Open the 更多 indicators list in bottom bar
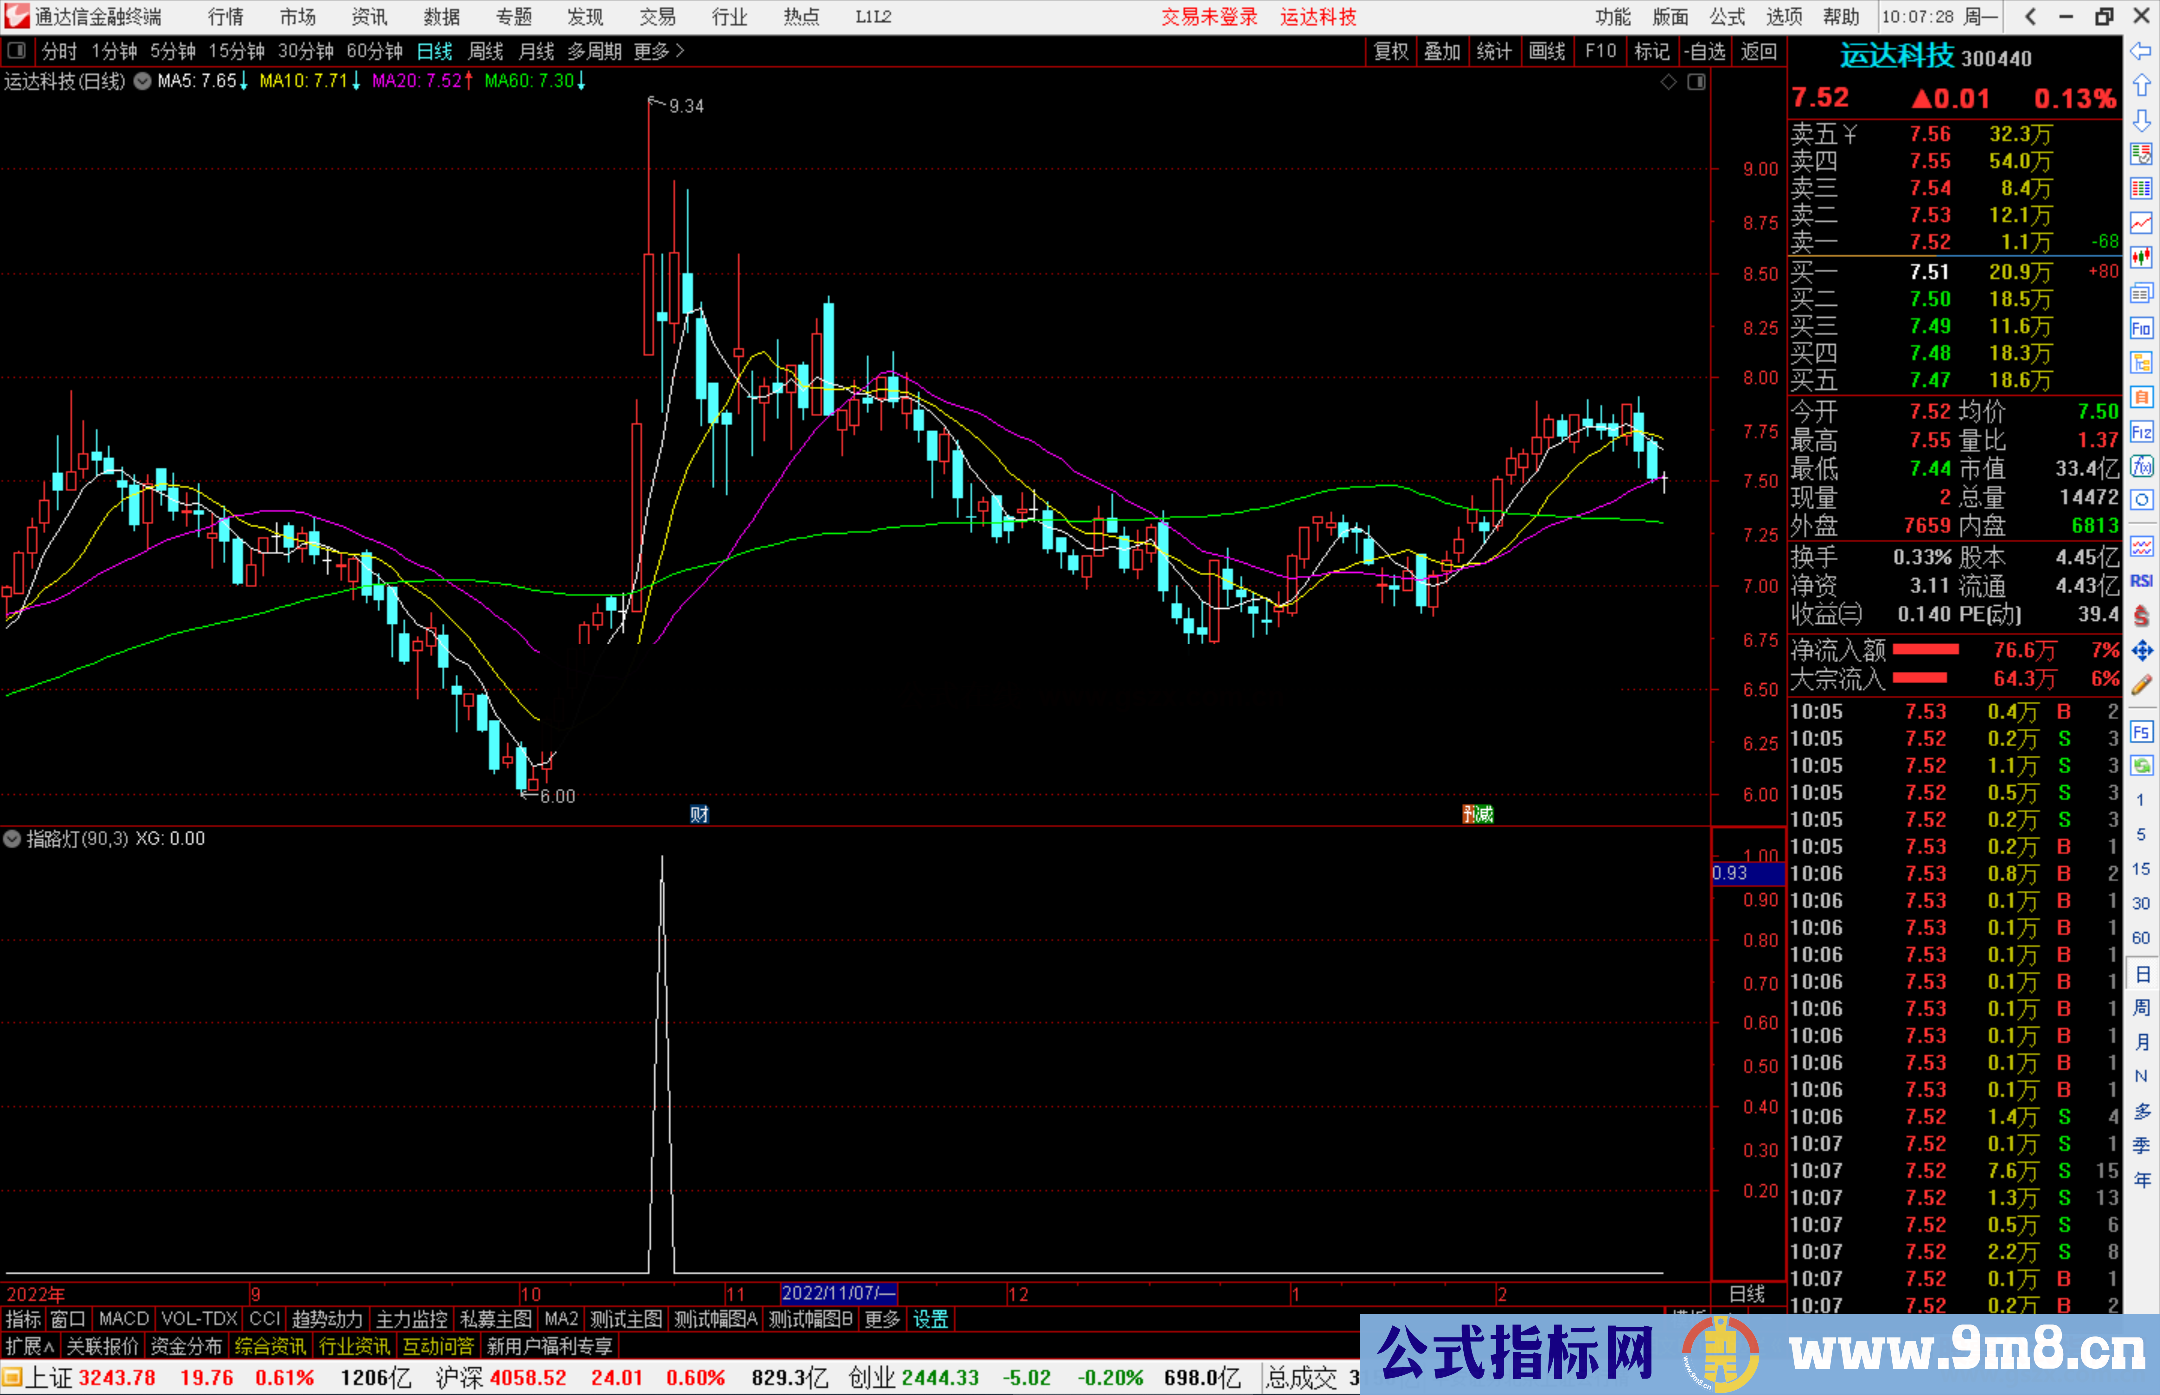The height and width of the screenshot is (1395, 2160). click(881, 1319)
